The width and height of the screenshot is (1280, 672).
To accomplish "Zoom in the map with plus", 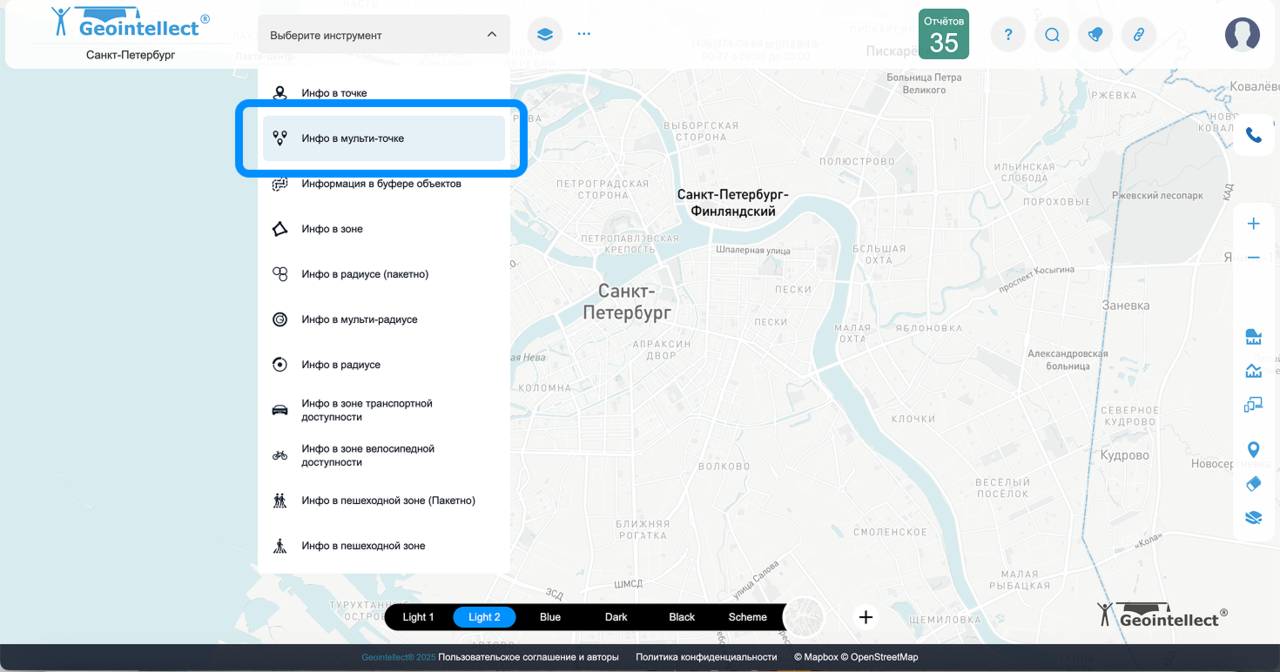I will click(x=1253, y=224).
